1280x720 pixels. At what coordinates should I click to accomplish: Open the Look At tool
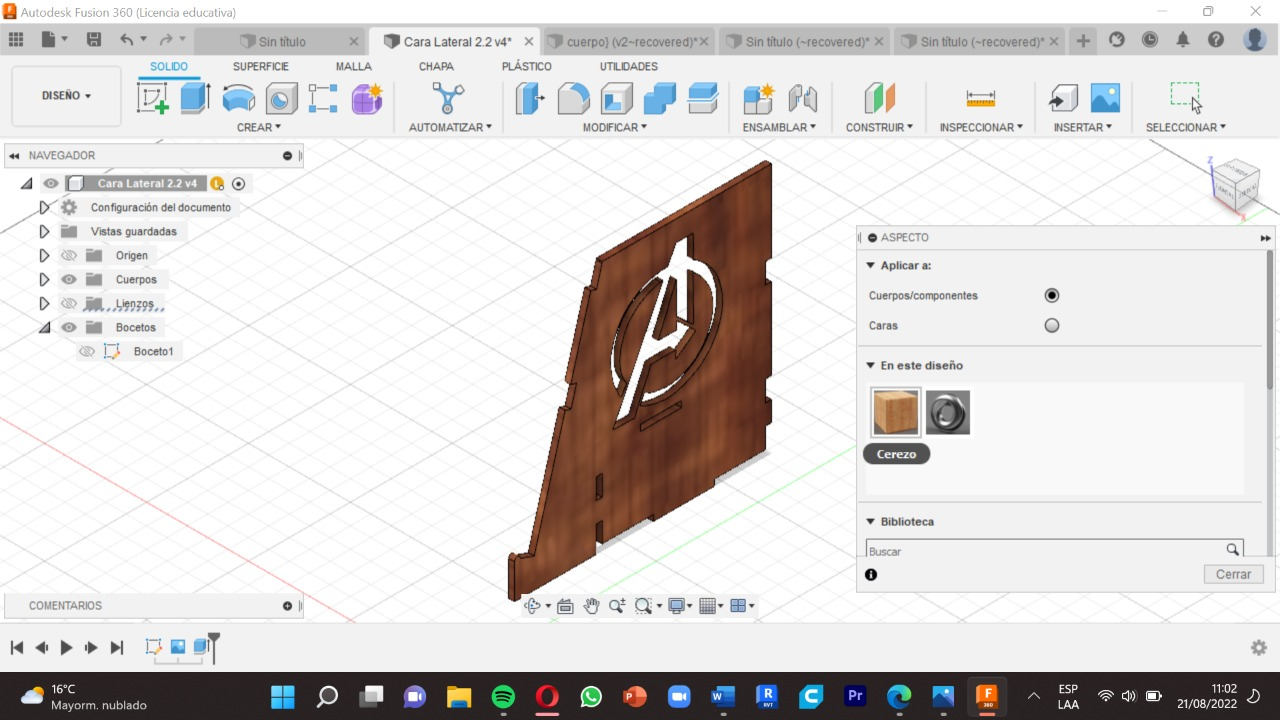[565, 606]
